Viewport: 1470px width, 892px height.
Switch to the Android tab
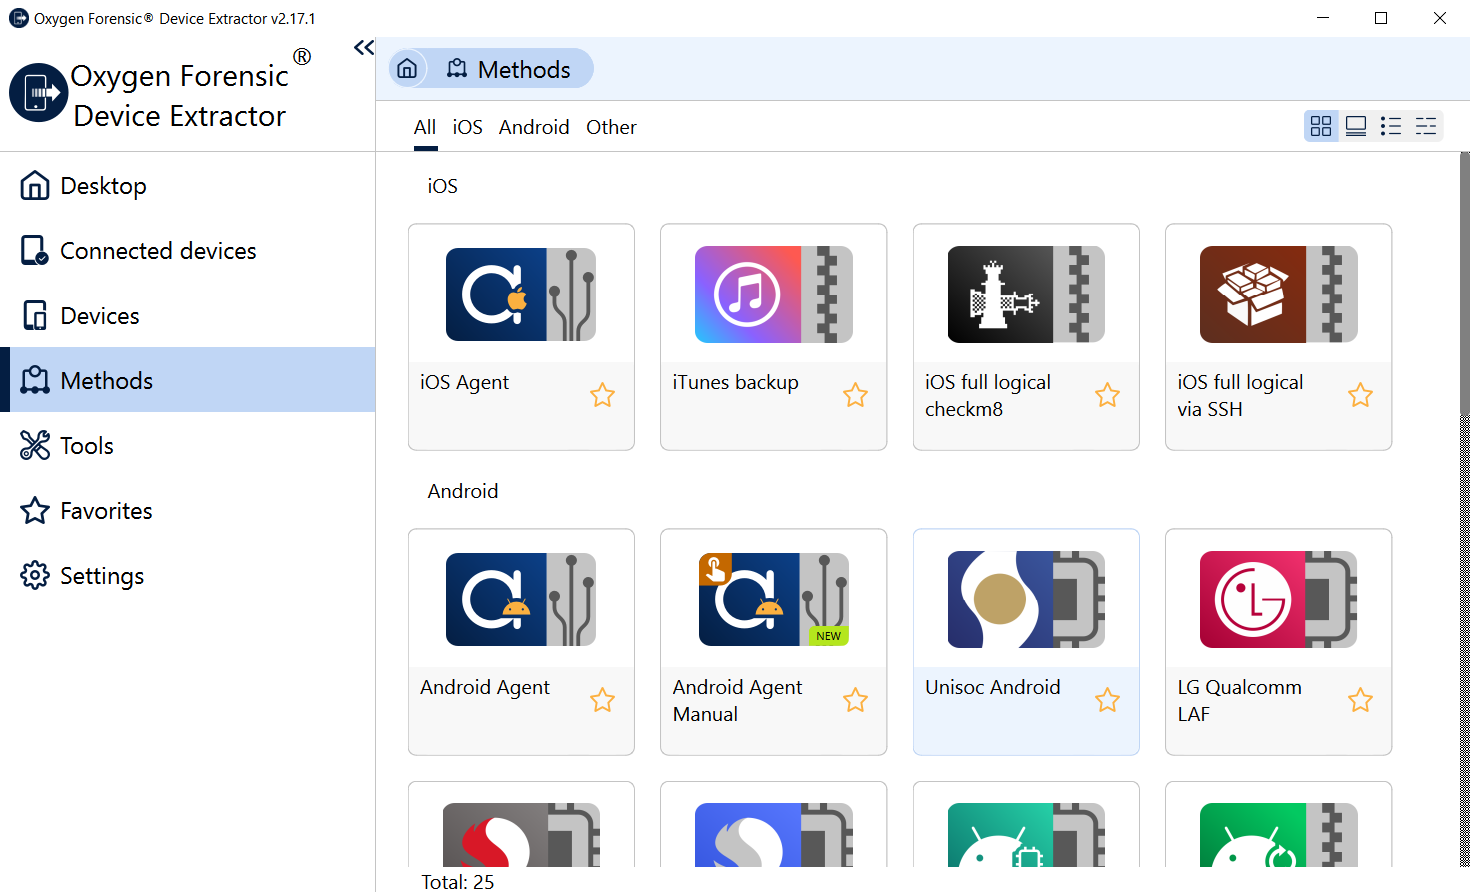coord(534,127)
